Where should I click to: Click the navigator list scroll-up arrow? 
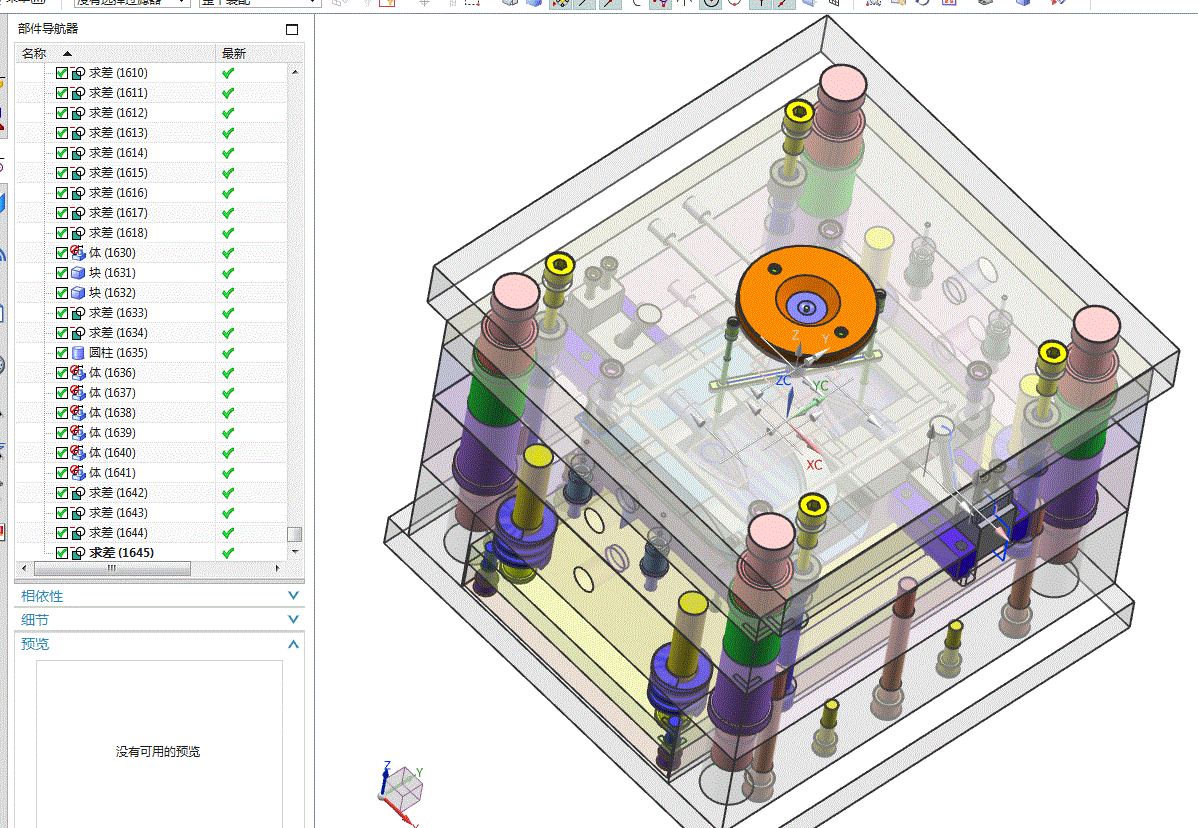(x=295, y=72)
